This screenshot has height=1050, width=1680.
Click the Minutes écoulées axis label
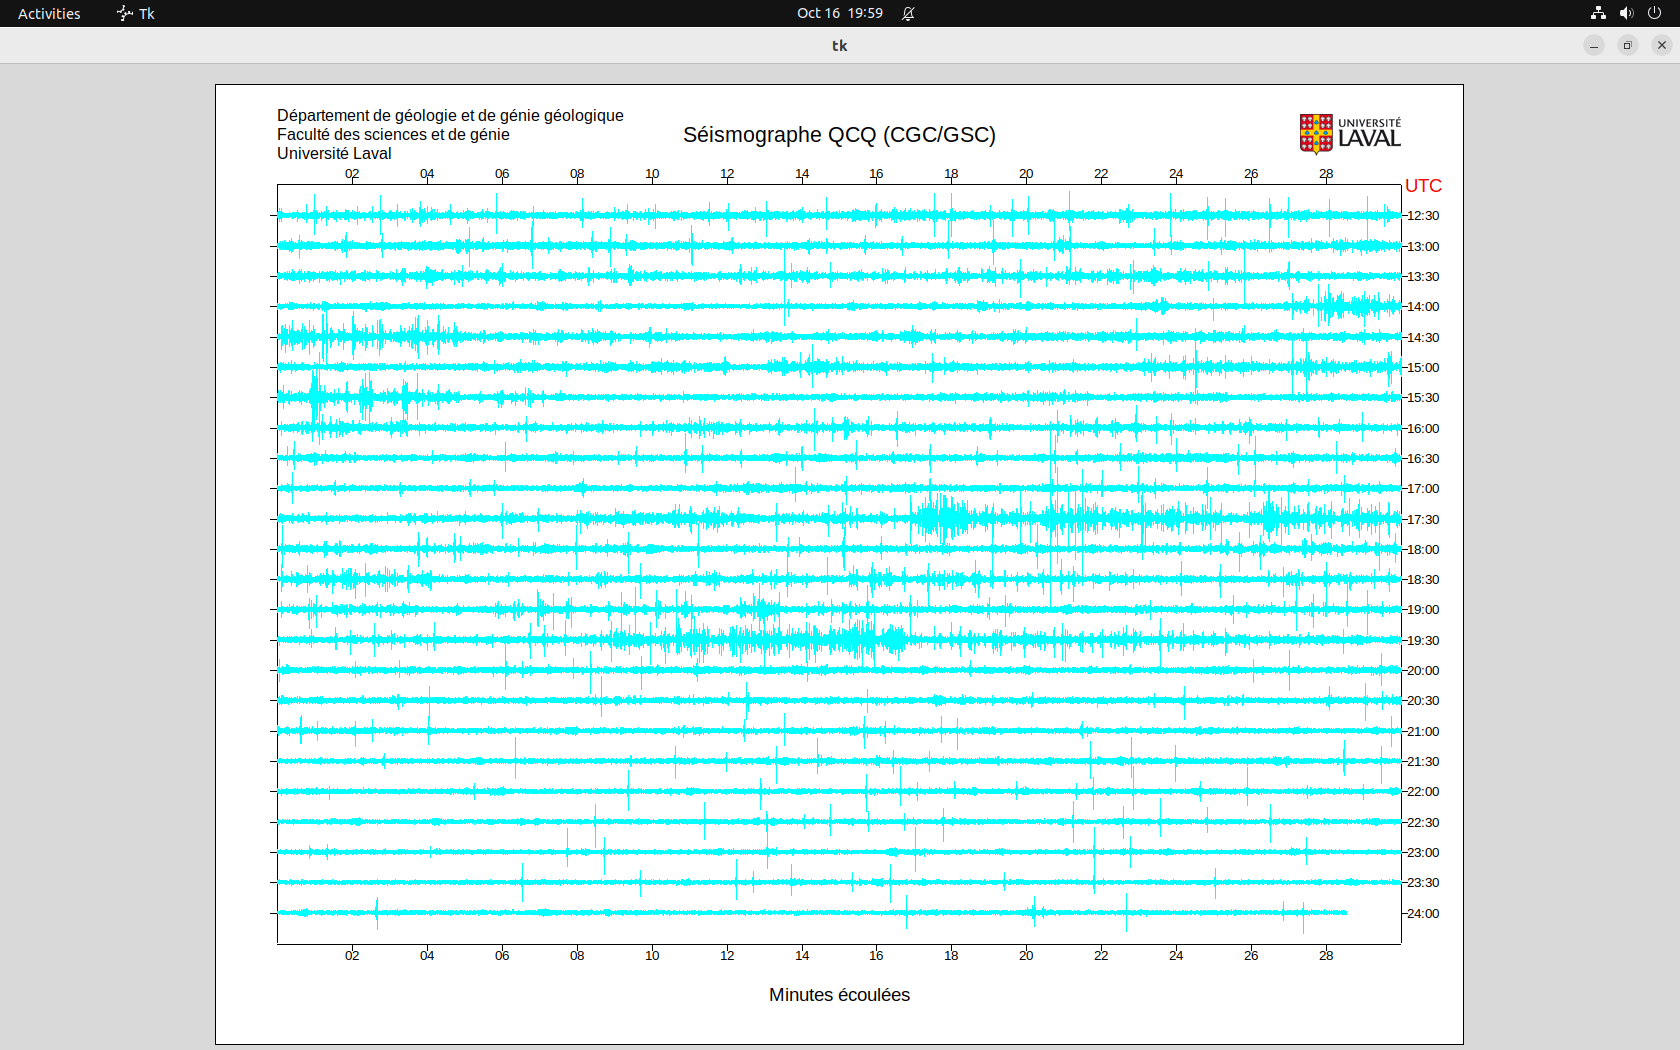(x=839, y=995)
